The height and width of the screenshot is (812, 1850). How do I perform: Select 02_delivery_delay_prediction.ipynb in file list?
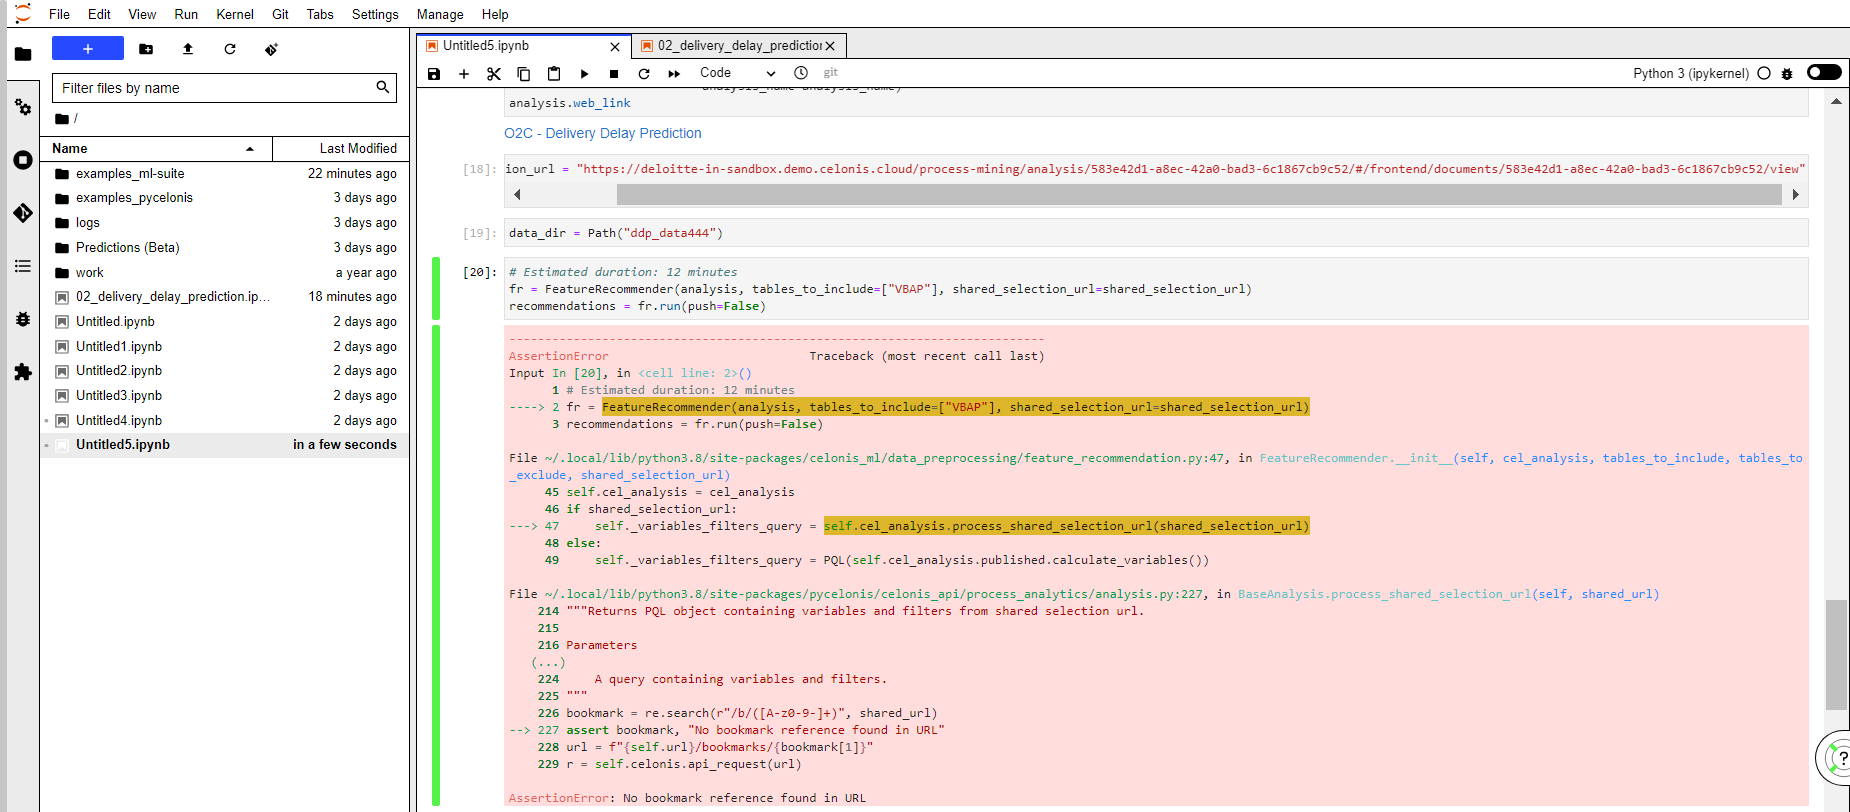point(224,297)
